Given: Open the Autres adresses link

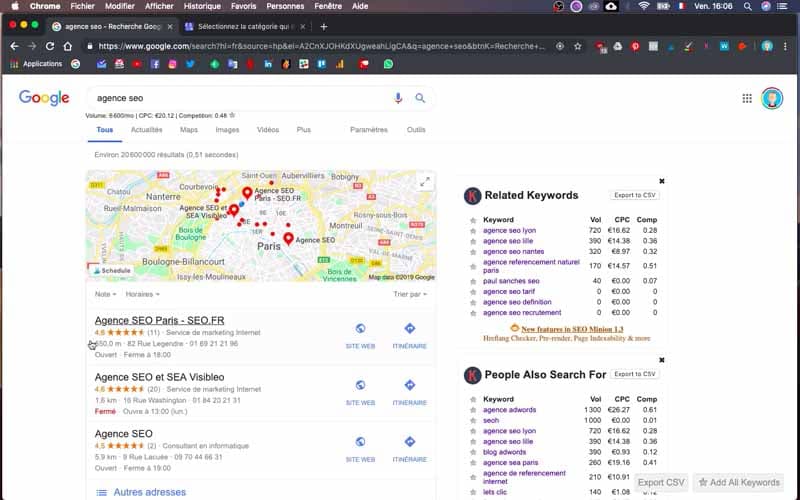Looking at the screenshot, I should click(x=149, y=492).
